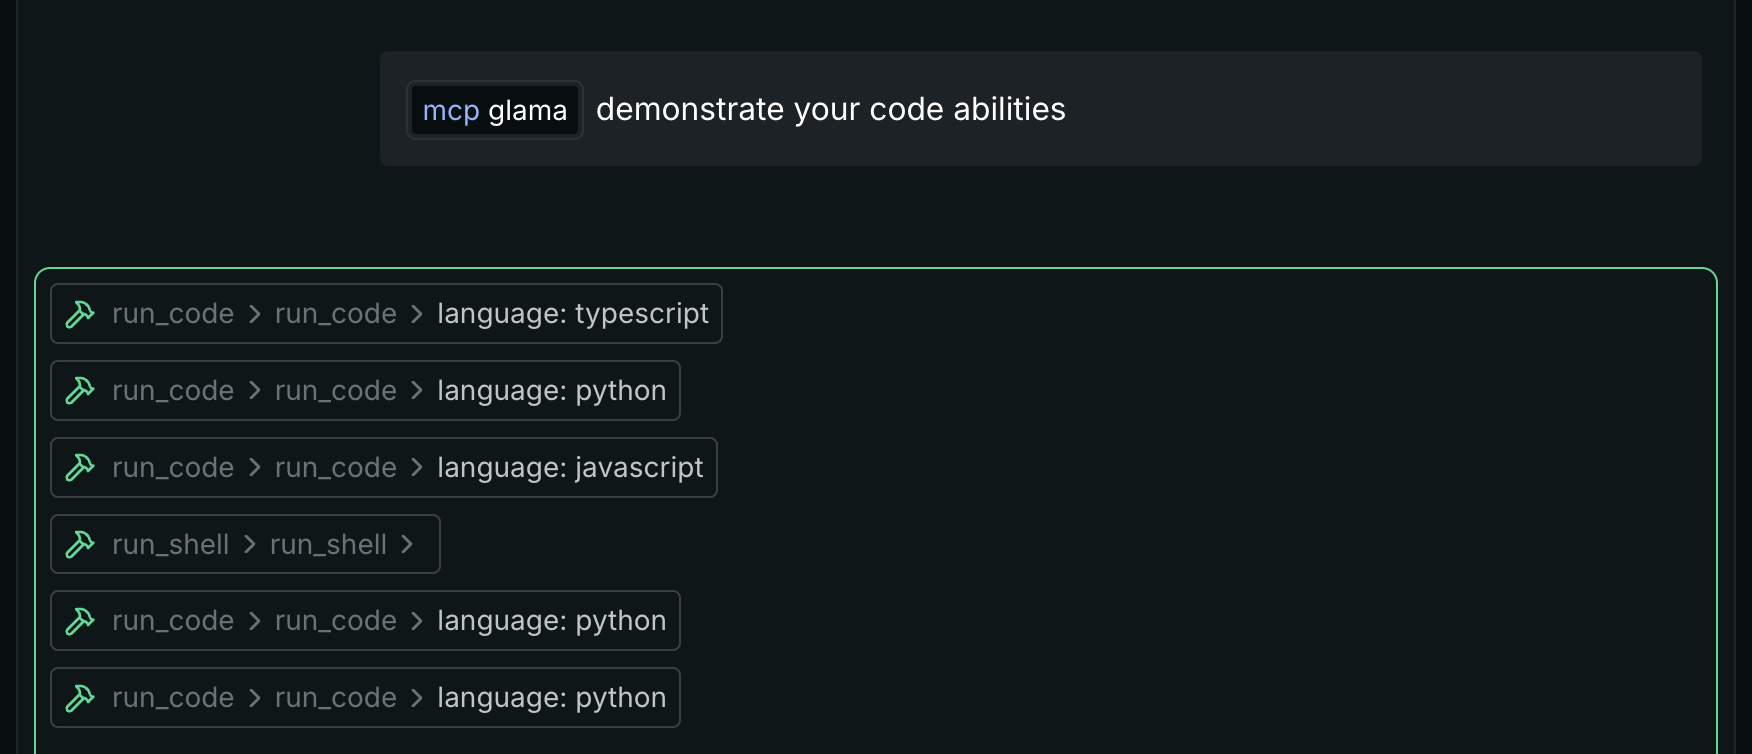The width and height of the screenshot is (1752, 754).
Task: Click the trailing chevron in the run_shell row
Action: [x=407, y=545]
